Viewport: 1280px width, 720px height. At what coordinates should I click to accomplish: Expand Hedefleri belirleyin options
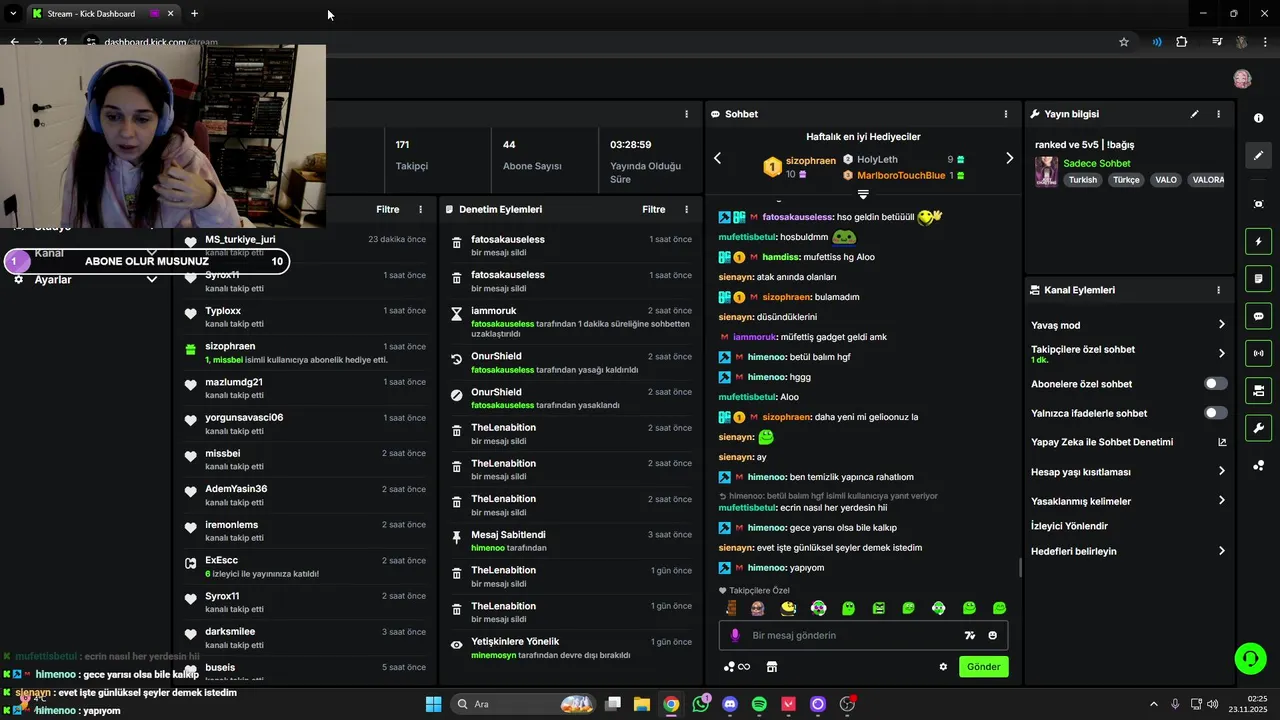click(1221, 551)
